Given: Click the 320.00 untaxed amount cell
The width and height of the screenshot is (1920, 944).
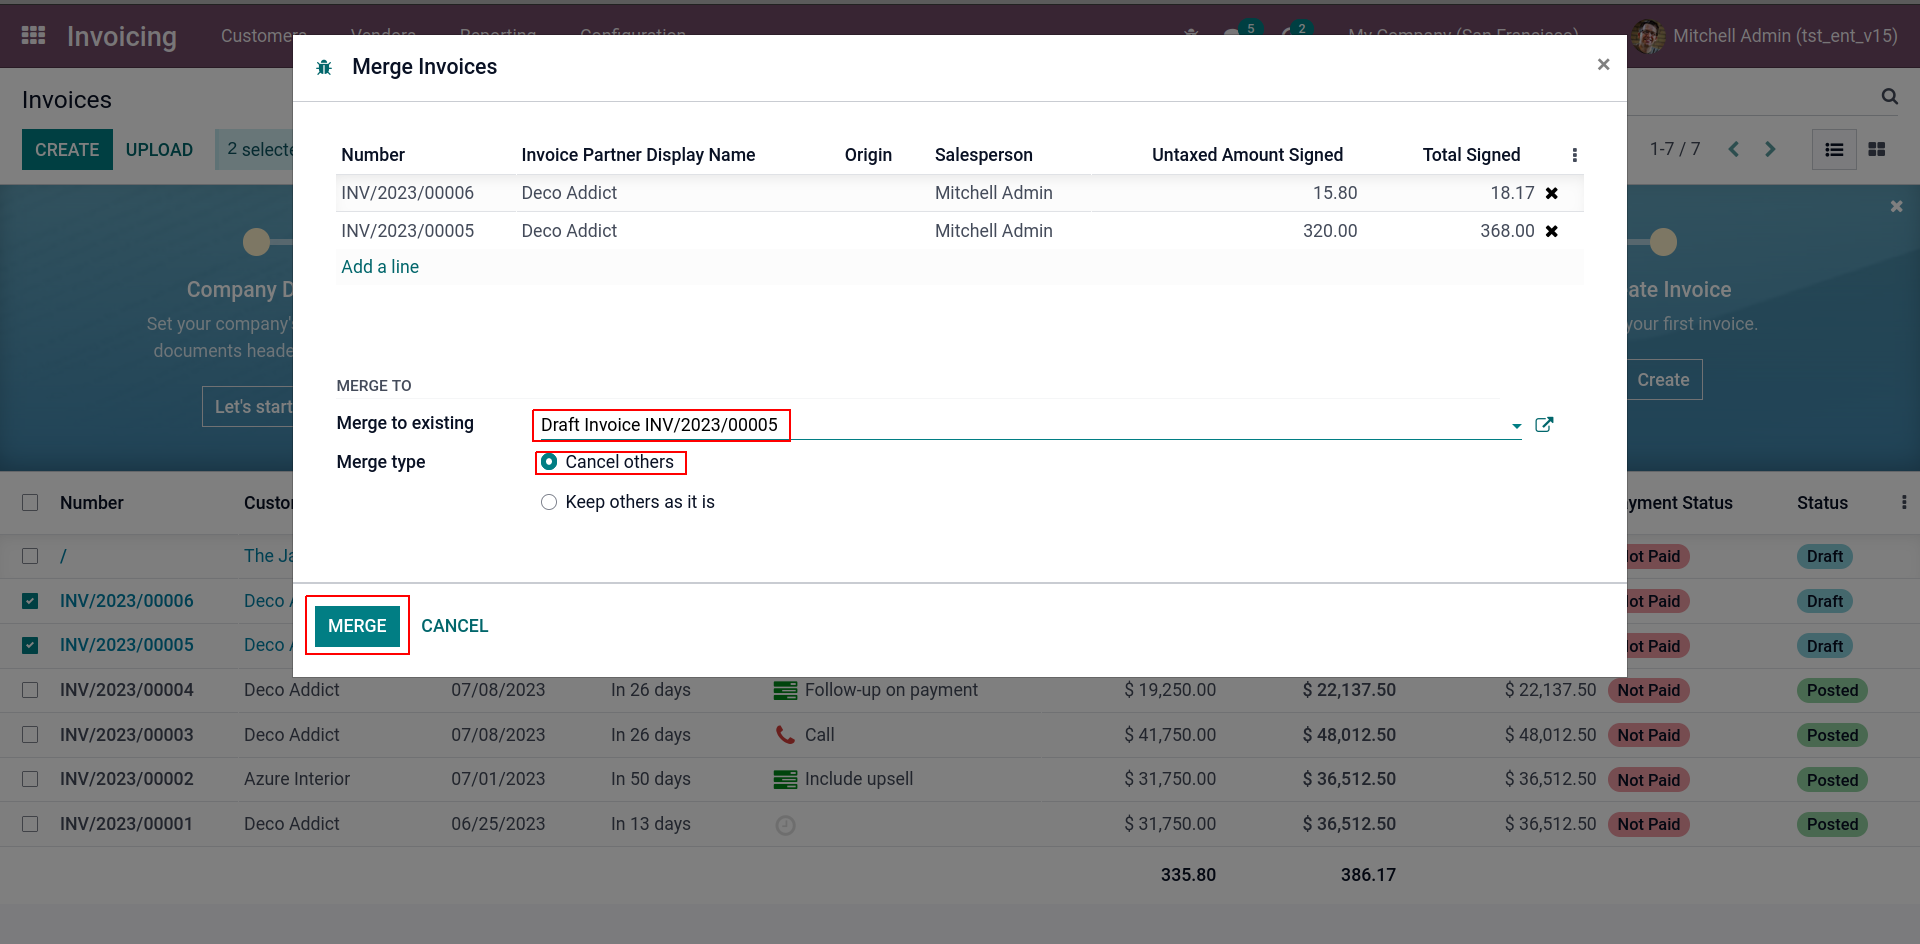Looking at the screenshot, I should point(1329,231).
